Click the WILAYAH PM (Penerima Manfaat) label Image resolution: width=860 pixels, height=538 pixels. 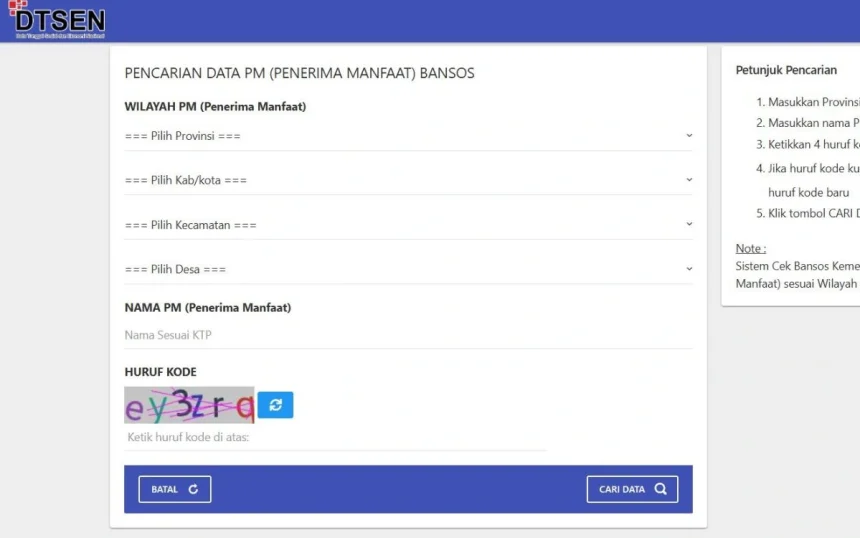215,106
